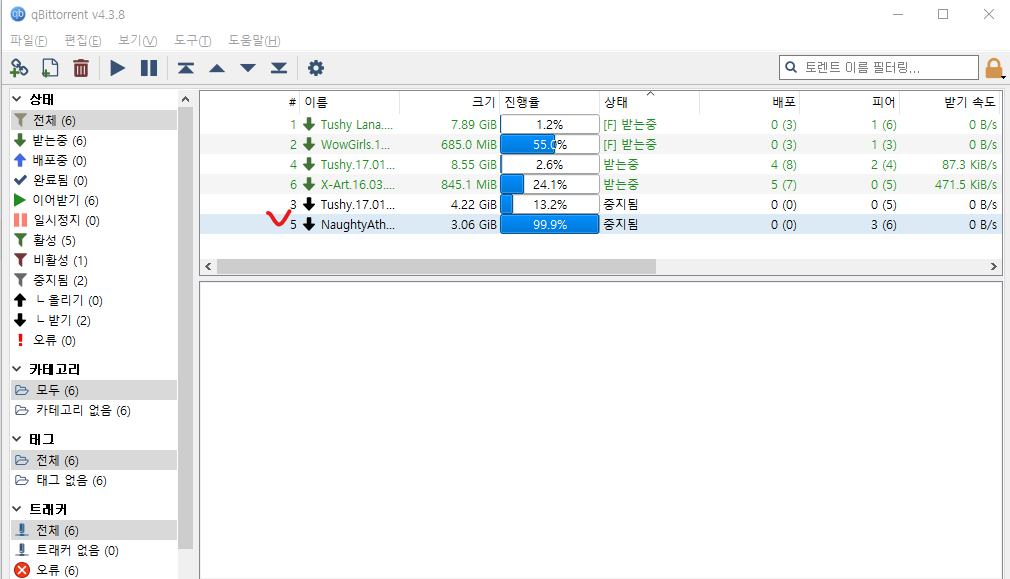Move torrent up in queue

(216, 68)
